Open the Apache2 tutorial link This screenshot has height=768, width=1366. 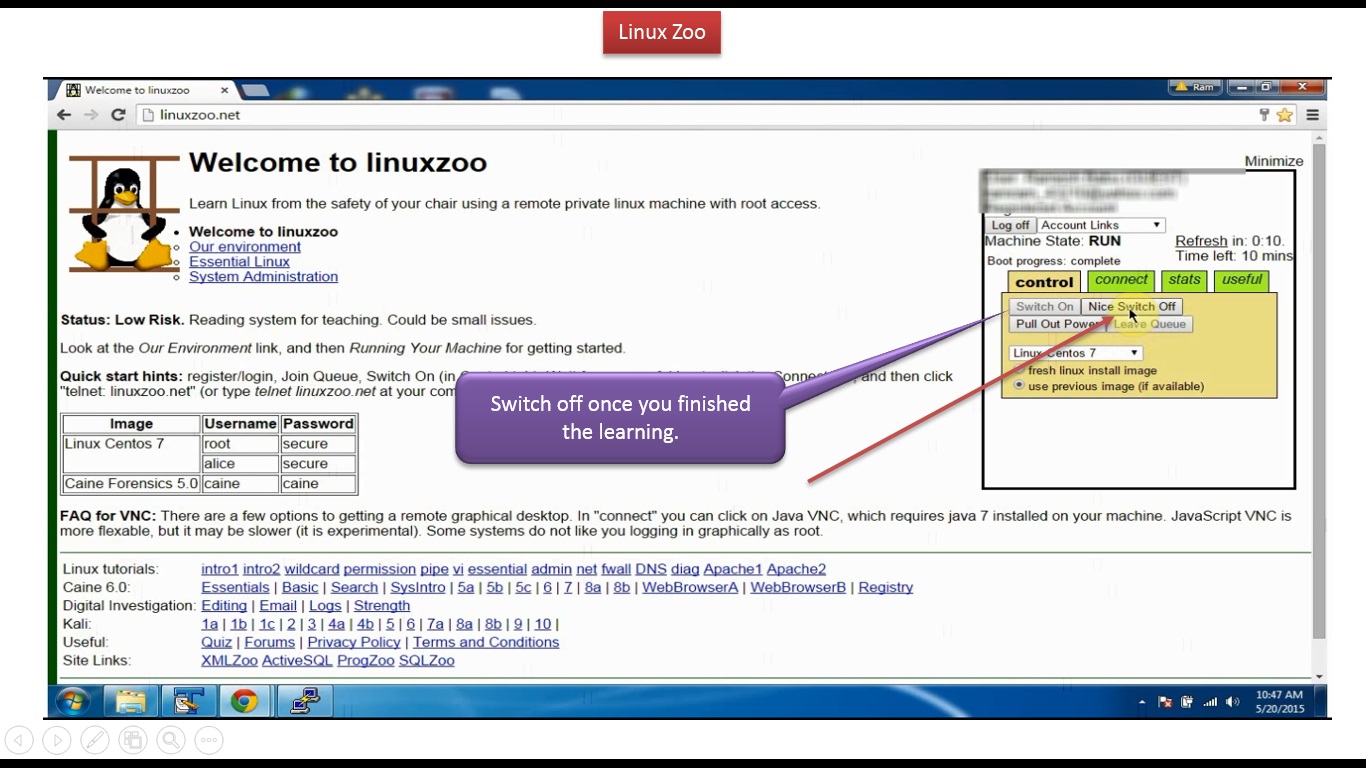[796, 569]
